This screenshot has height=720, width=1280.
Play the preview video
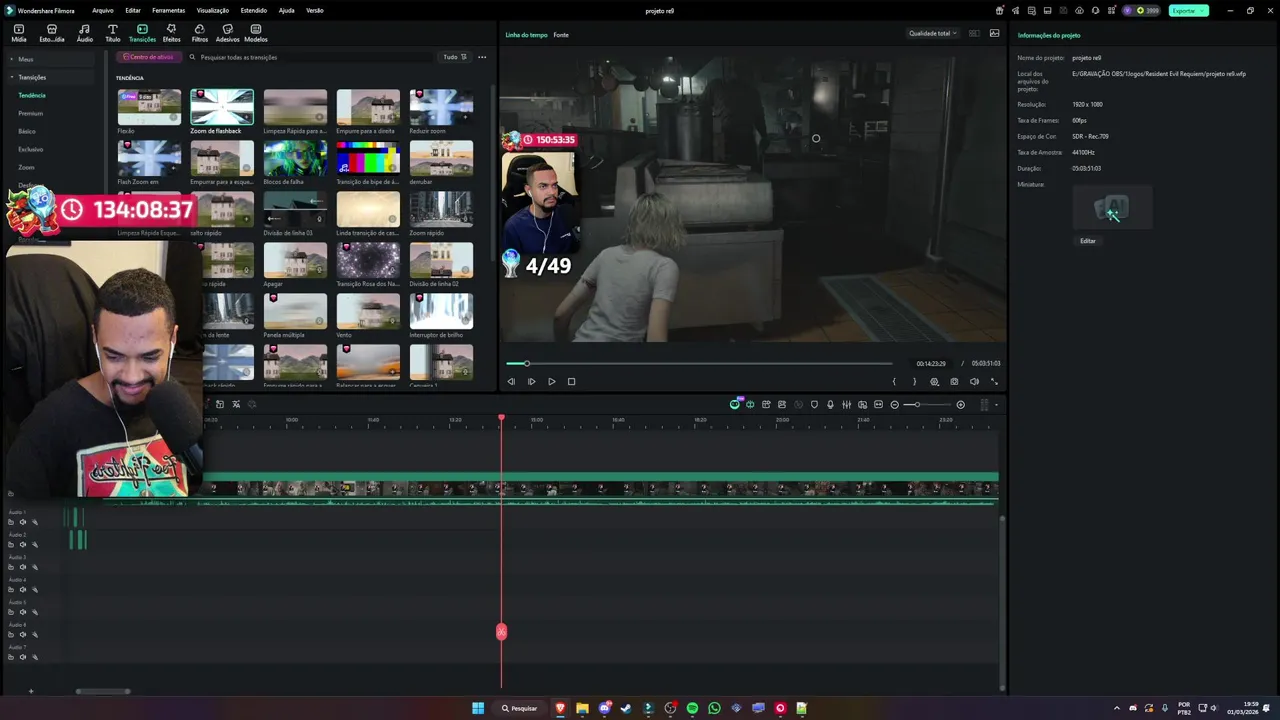coord(551,381)
